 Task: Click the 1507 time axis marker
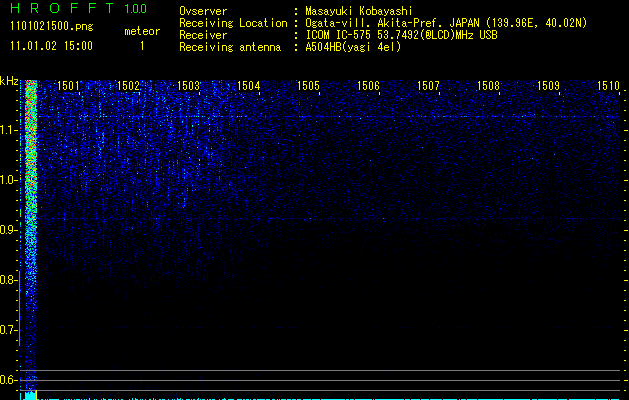[x=428, y=86]
